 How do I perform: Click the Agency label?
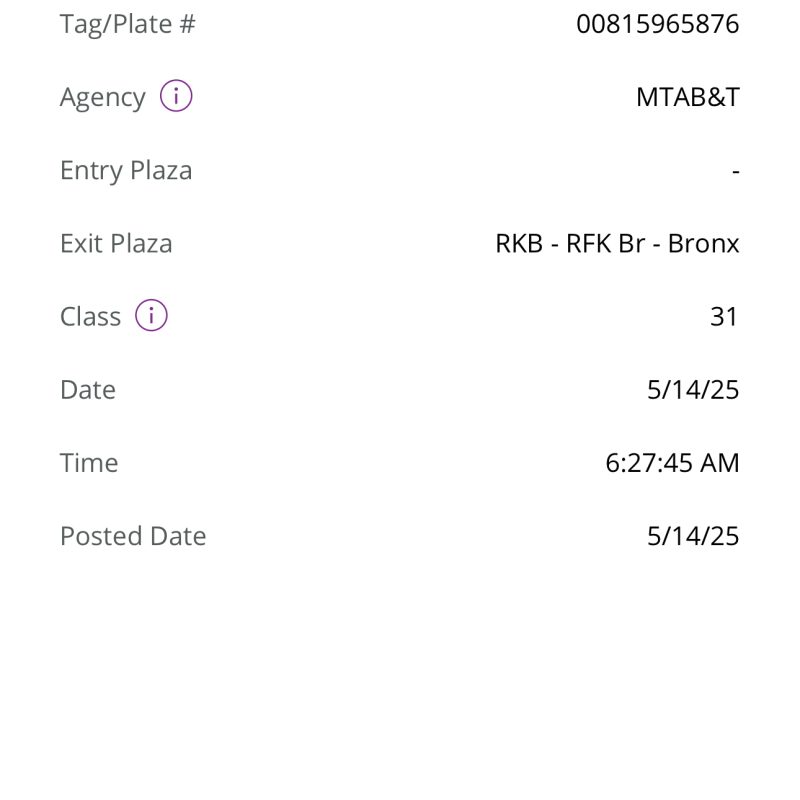(103, 97)
